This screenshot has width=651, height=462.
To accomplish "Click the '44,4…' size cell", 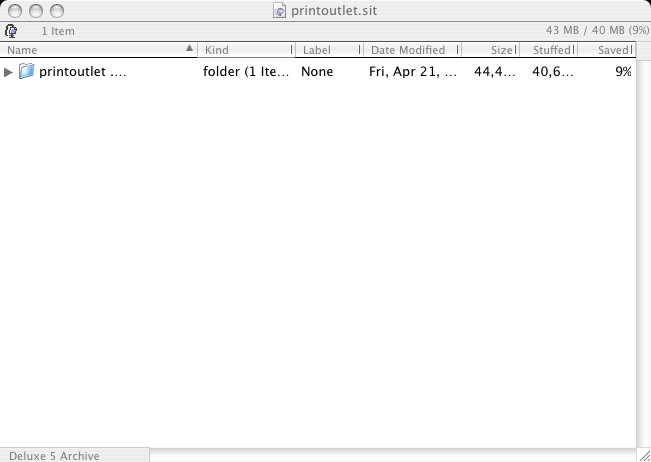I will [494, 72].
